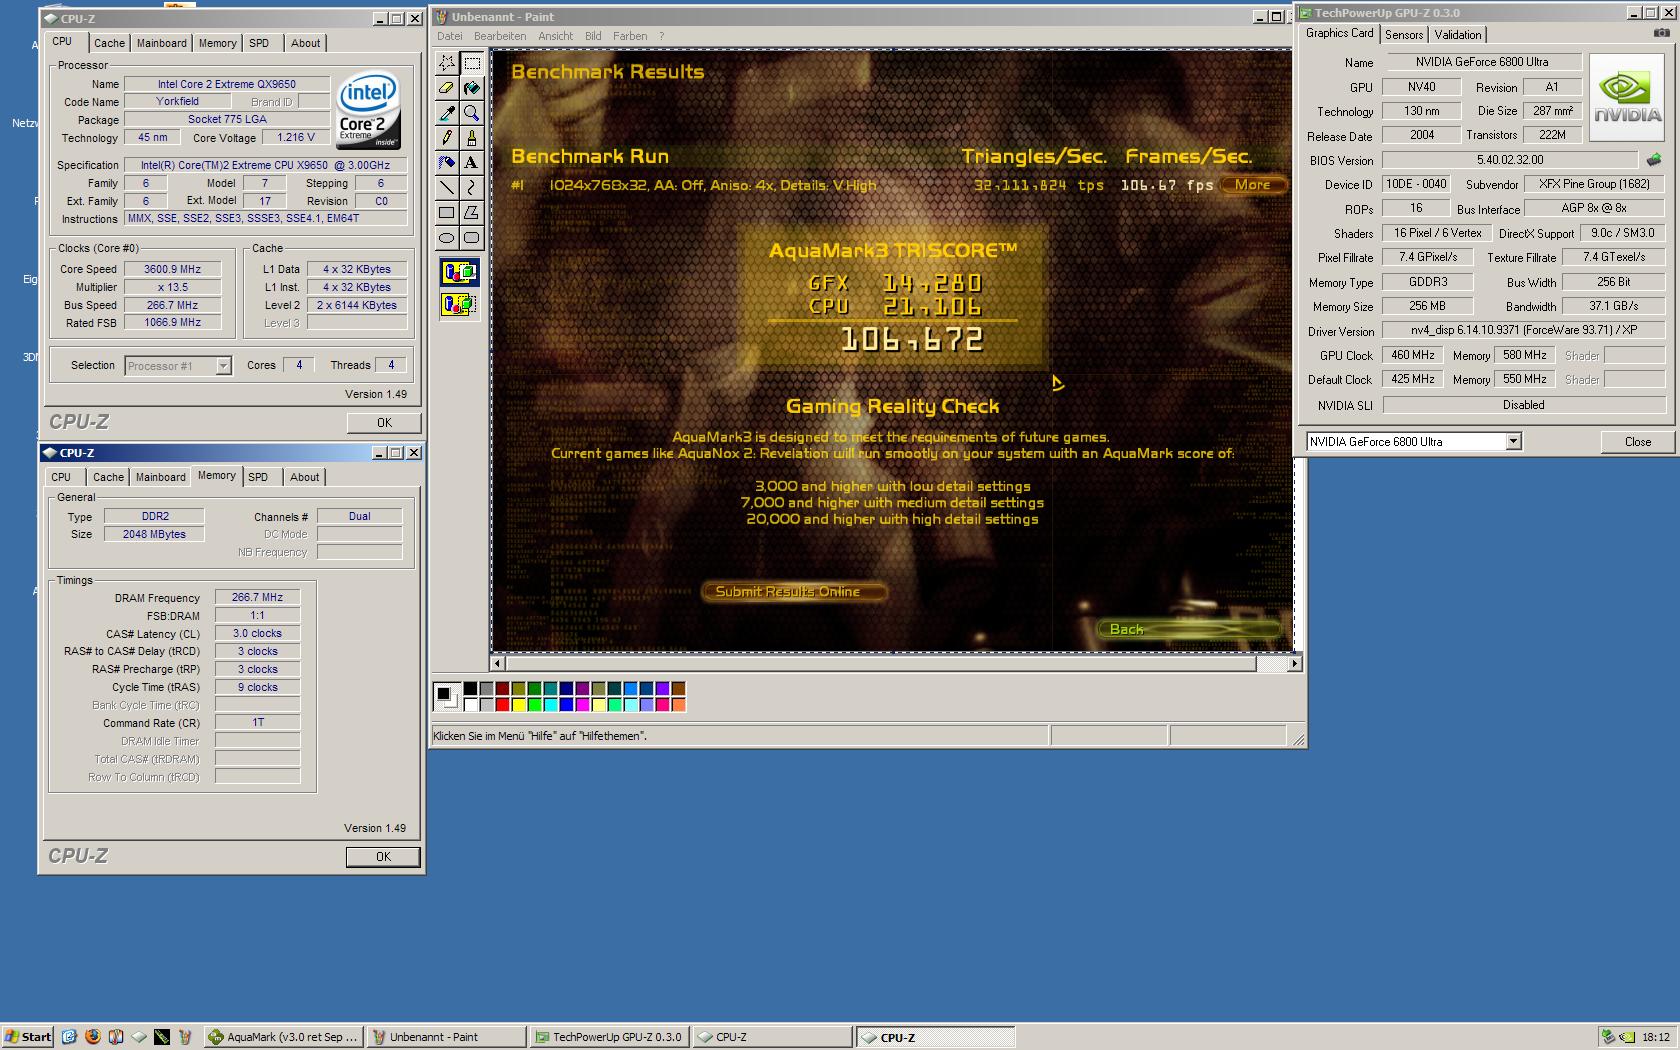The height and width of the screenshot is (1050, 1680).
Task: Open SPD tab in bottom CPU-Z window
Action: point(258,477)
